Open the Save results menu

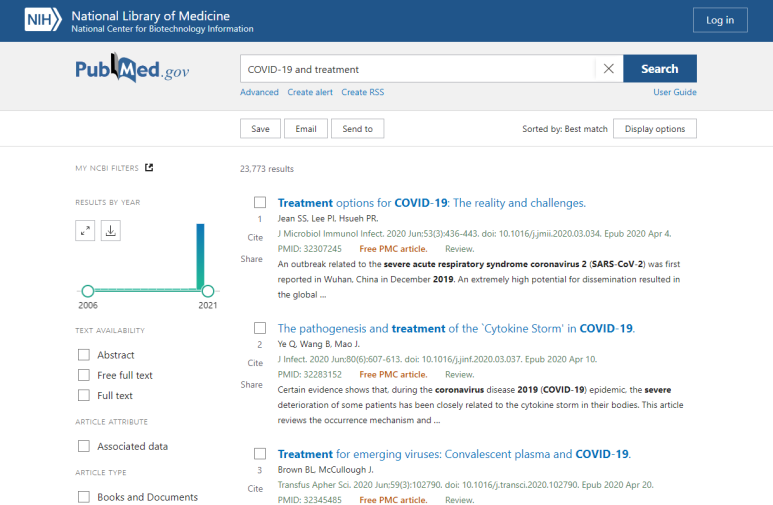pyautogui.click(x=260, y=129)
